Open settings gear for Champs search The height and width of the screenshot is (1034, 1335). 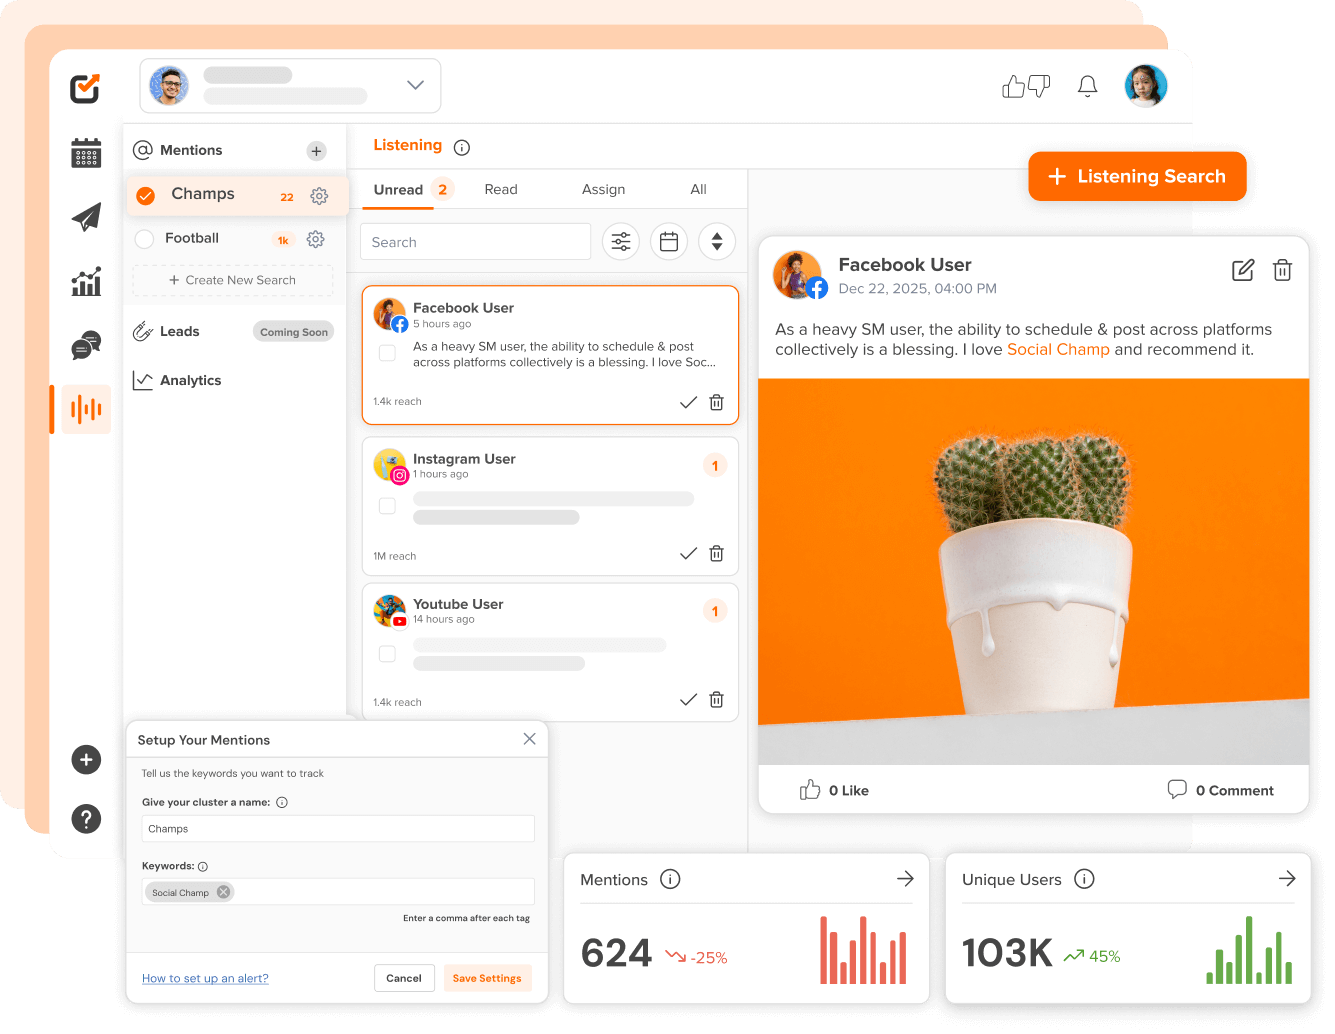pos(319,196)
